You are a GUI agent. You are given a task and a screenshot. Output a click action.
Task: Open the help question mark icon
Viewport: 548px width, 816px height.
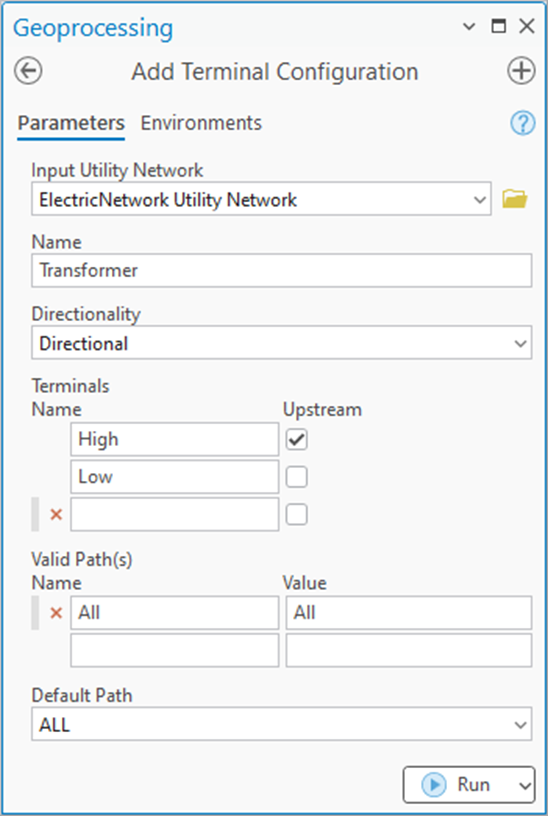pyautogui.click(x=522, y=123)
